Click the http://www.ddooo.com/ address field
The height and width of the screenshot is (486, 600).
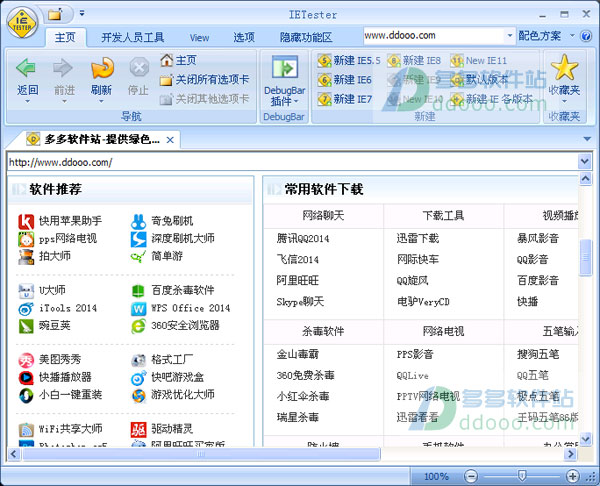(x=292, y=162)
